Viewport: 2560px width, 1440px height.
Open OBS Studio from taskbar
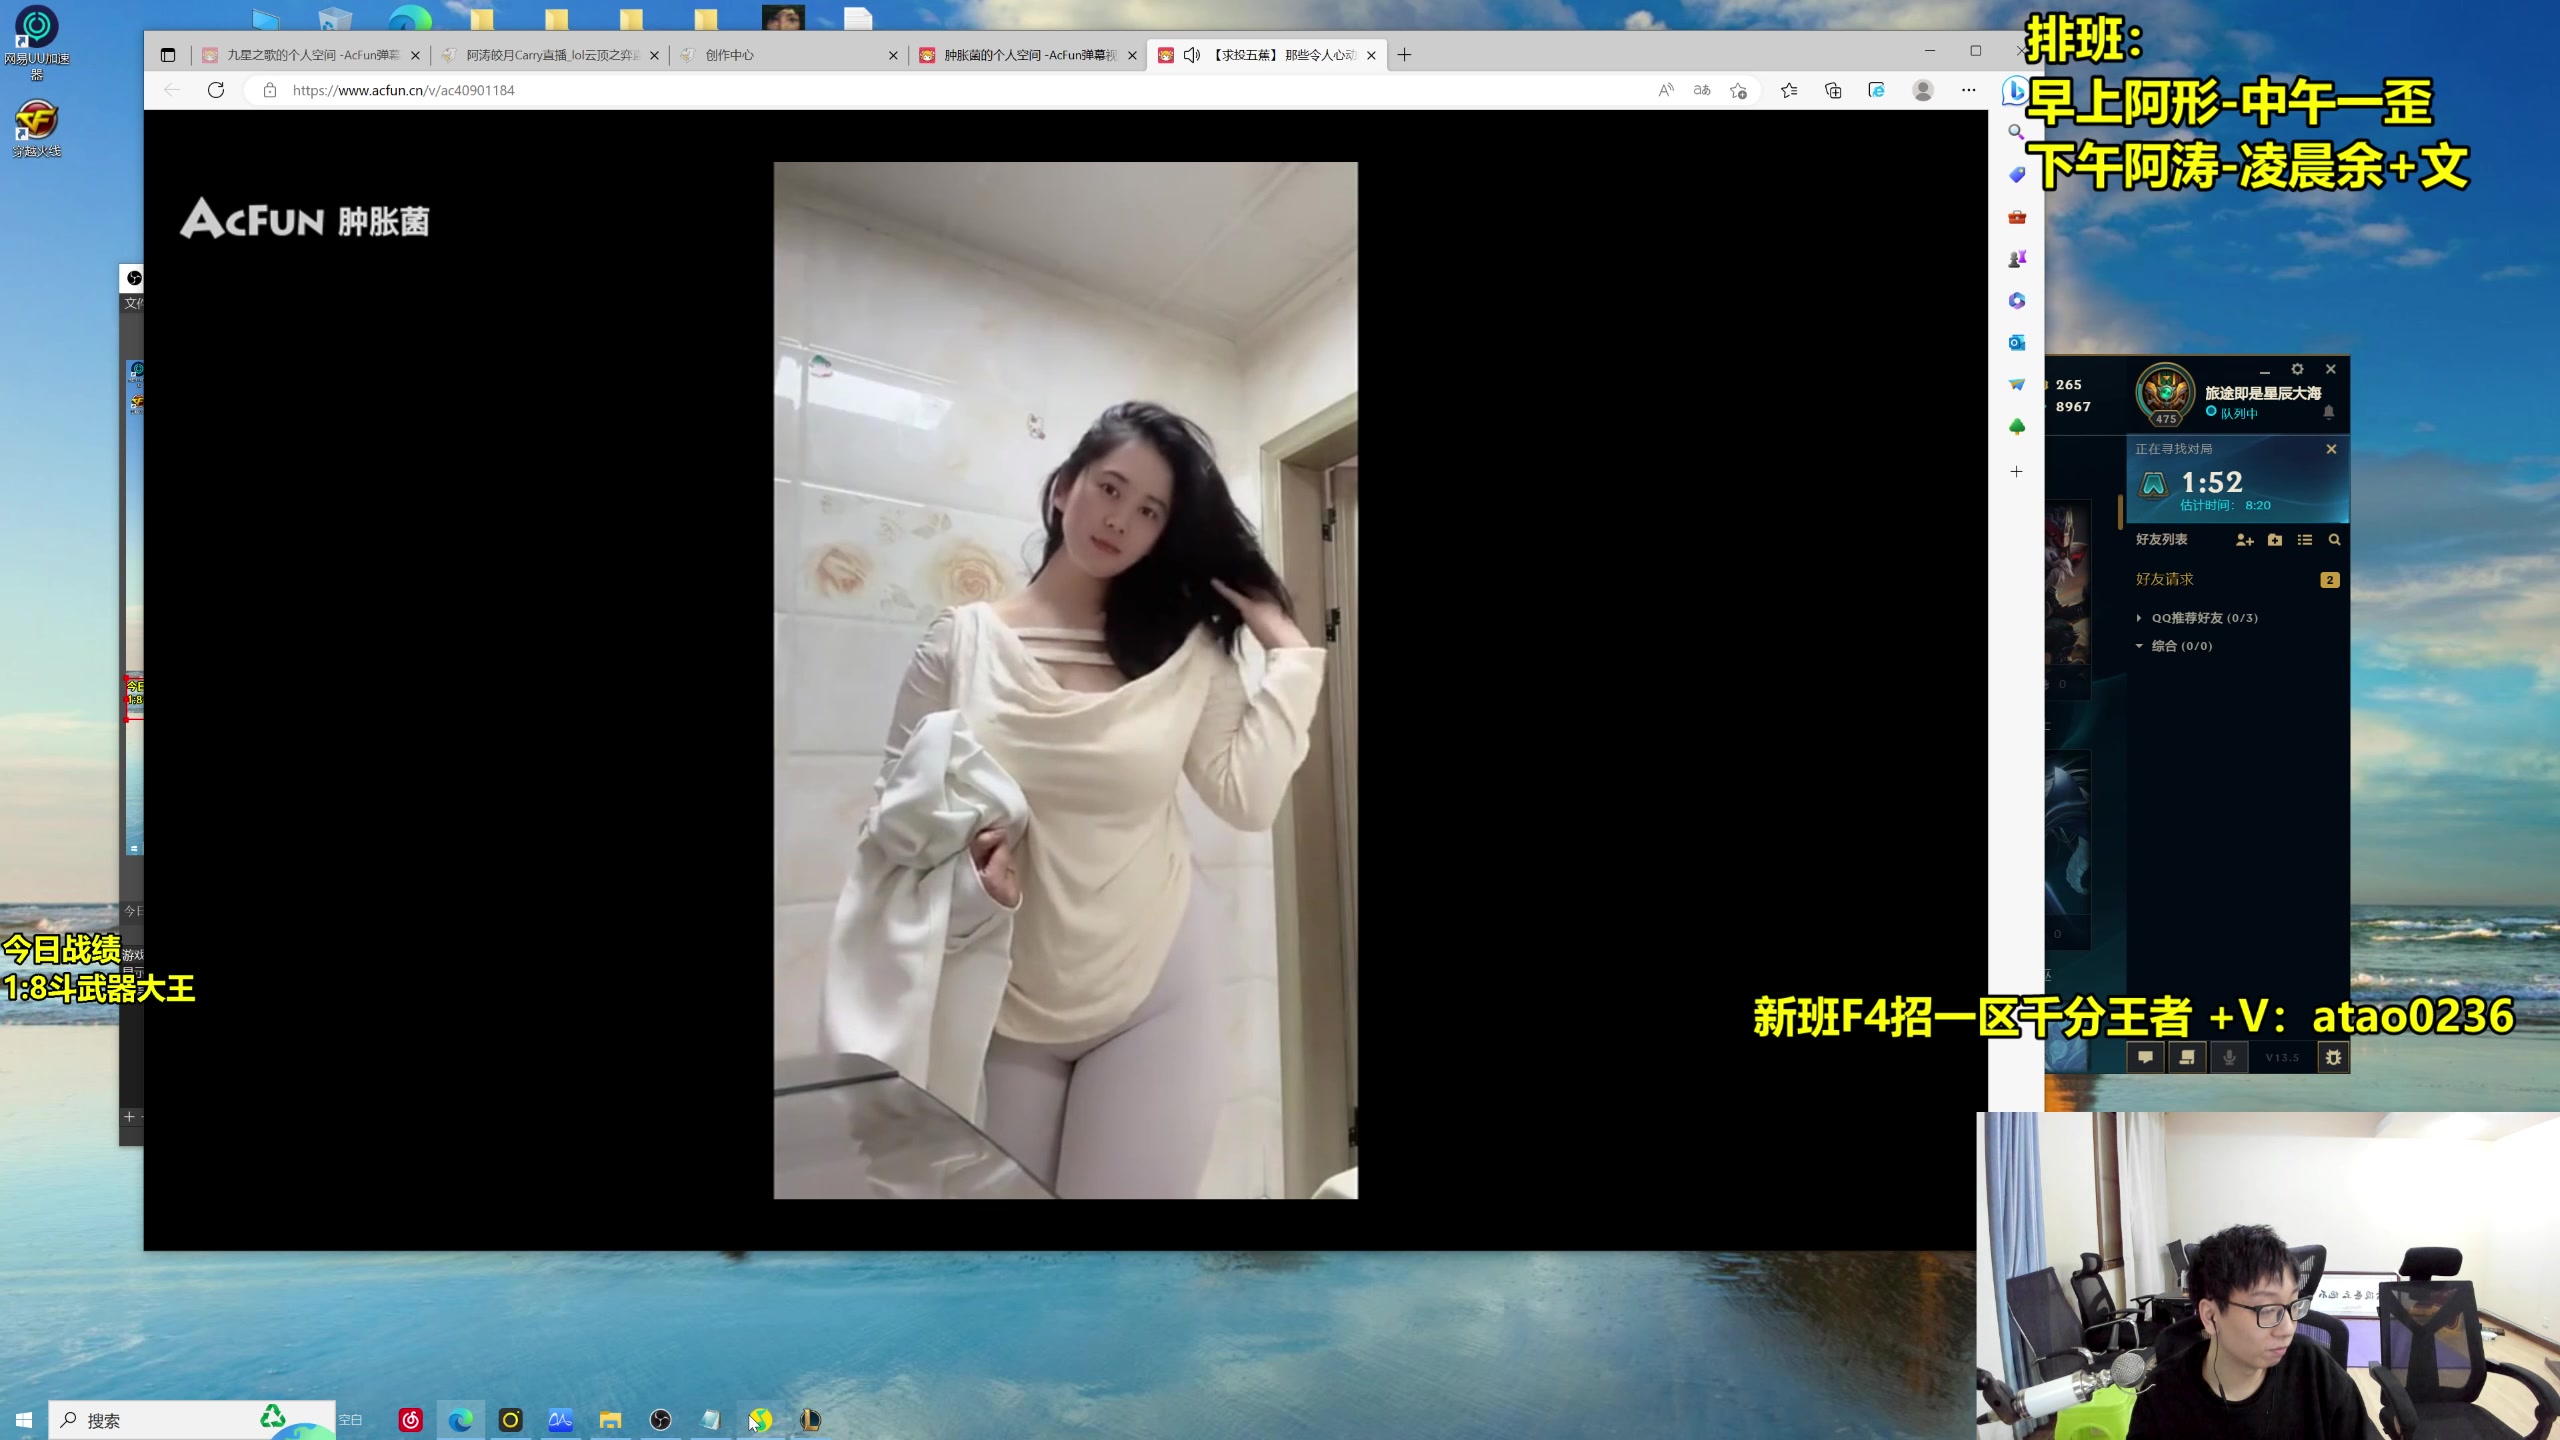660,1420
